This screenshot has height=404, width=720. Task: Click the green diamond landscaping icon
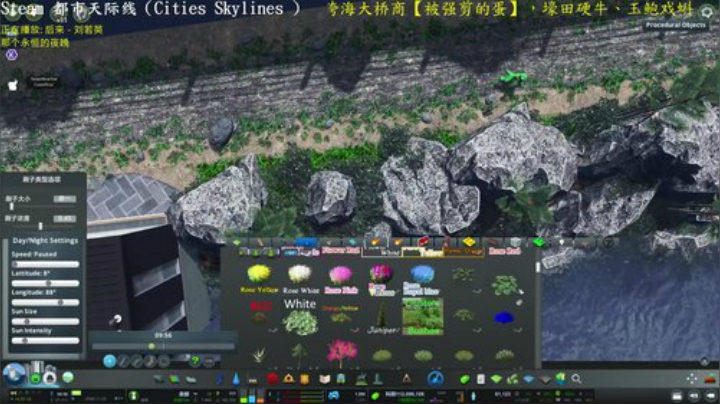496,379
